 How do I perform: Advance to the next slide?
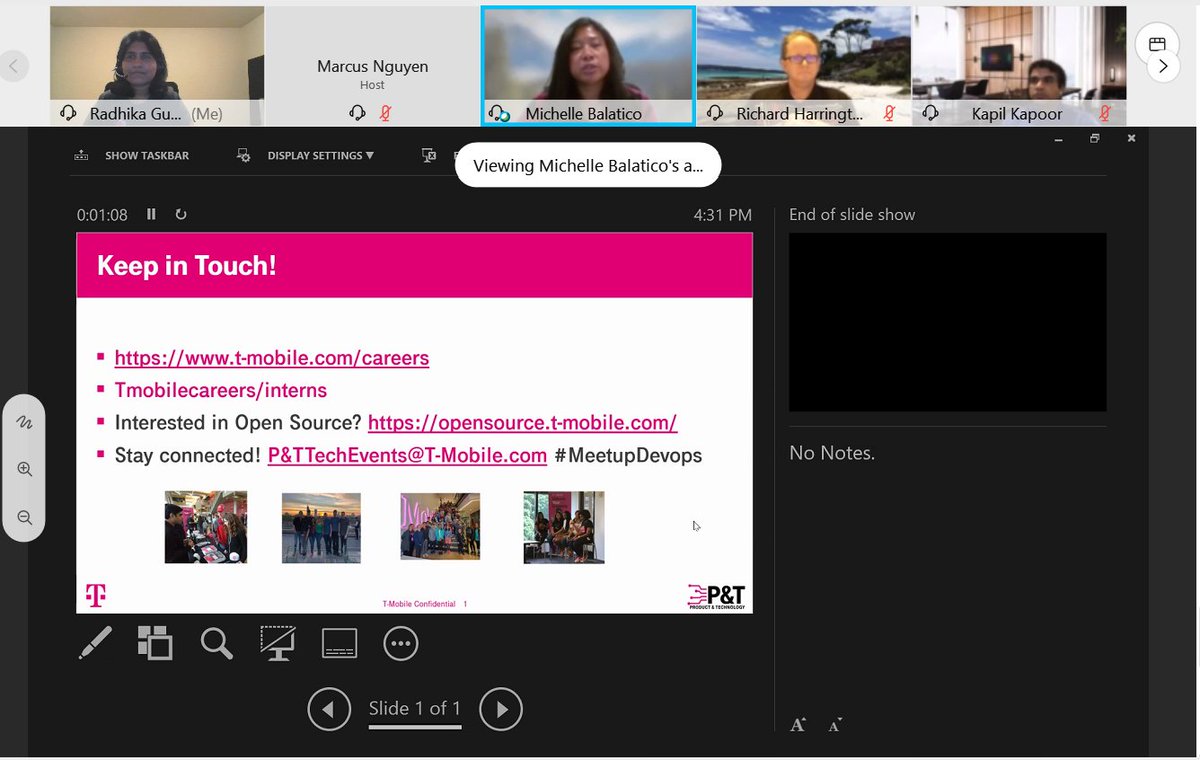coord(501,709)
